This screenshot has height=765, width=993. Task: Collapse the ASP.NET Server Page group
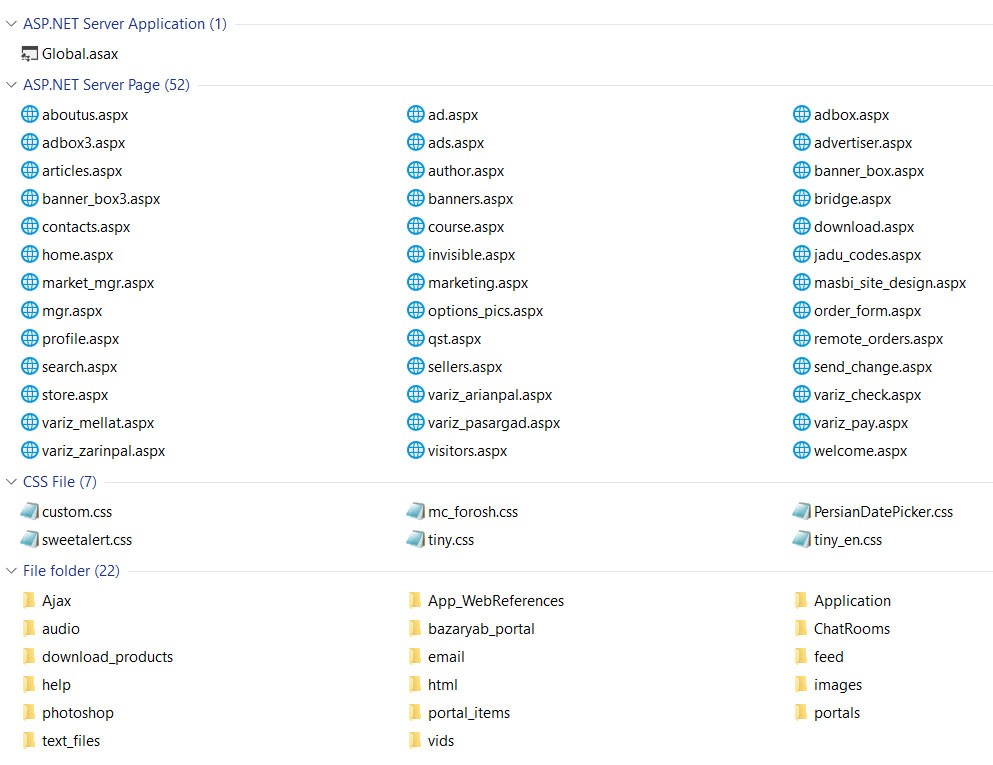[11, 85]
